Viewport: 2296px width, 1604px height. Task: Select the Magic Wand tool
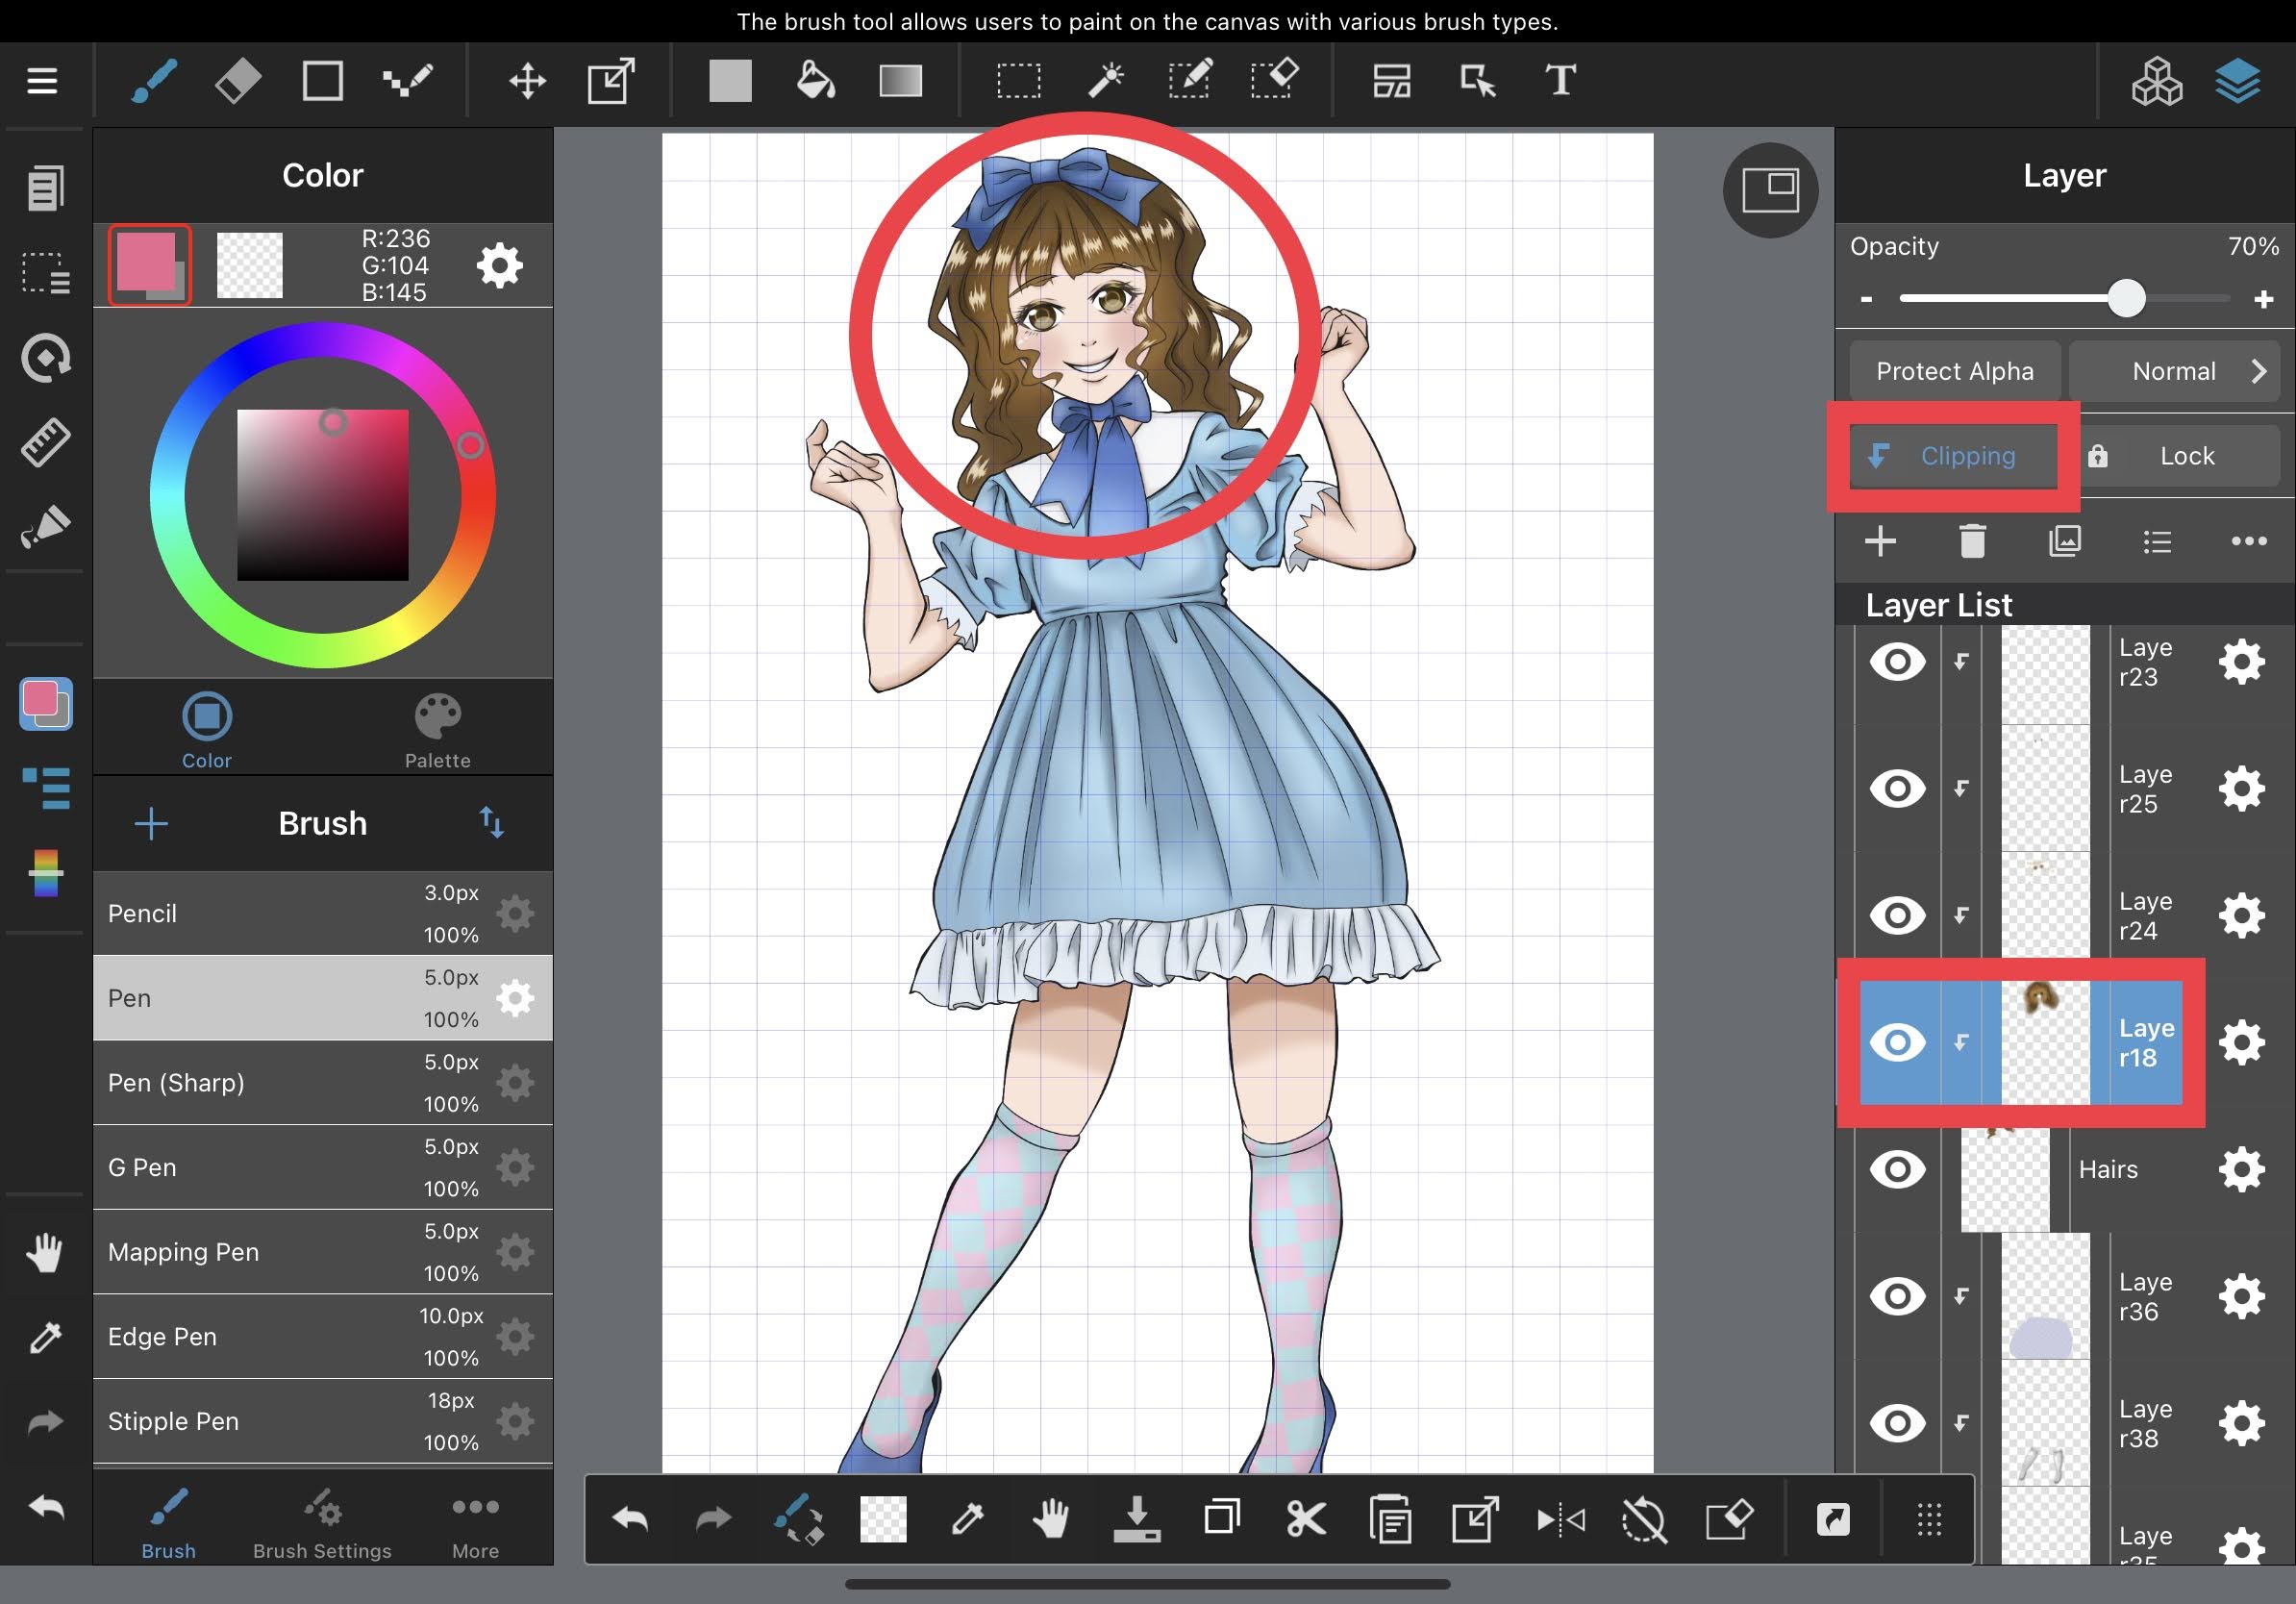pos(1106,81)
